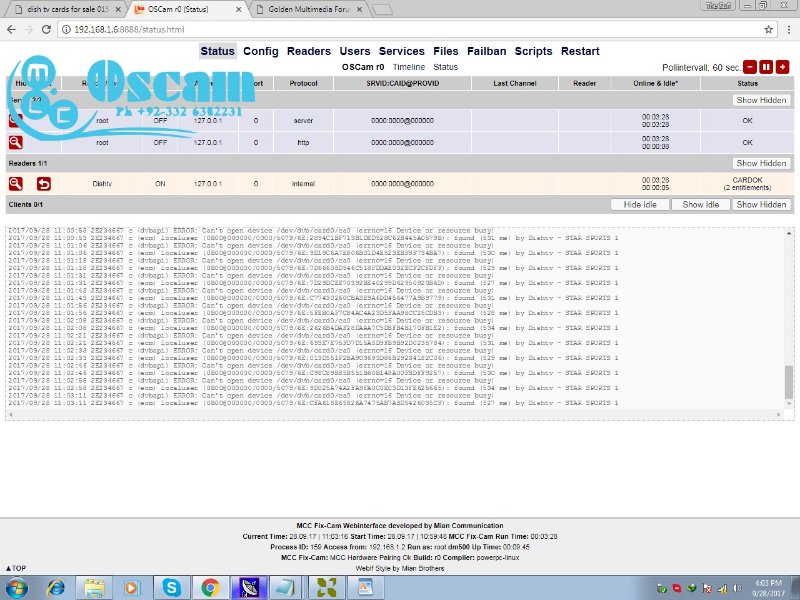Click Show Idle button in Clients section
Screen dimensions: 800x600
[701, 205]
